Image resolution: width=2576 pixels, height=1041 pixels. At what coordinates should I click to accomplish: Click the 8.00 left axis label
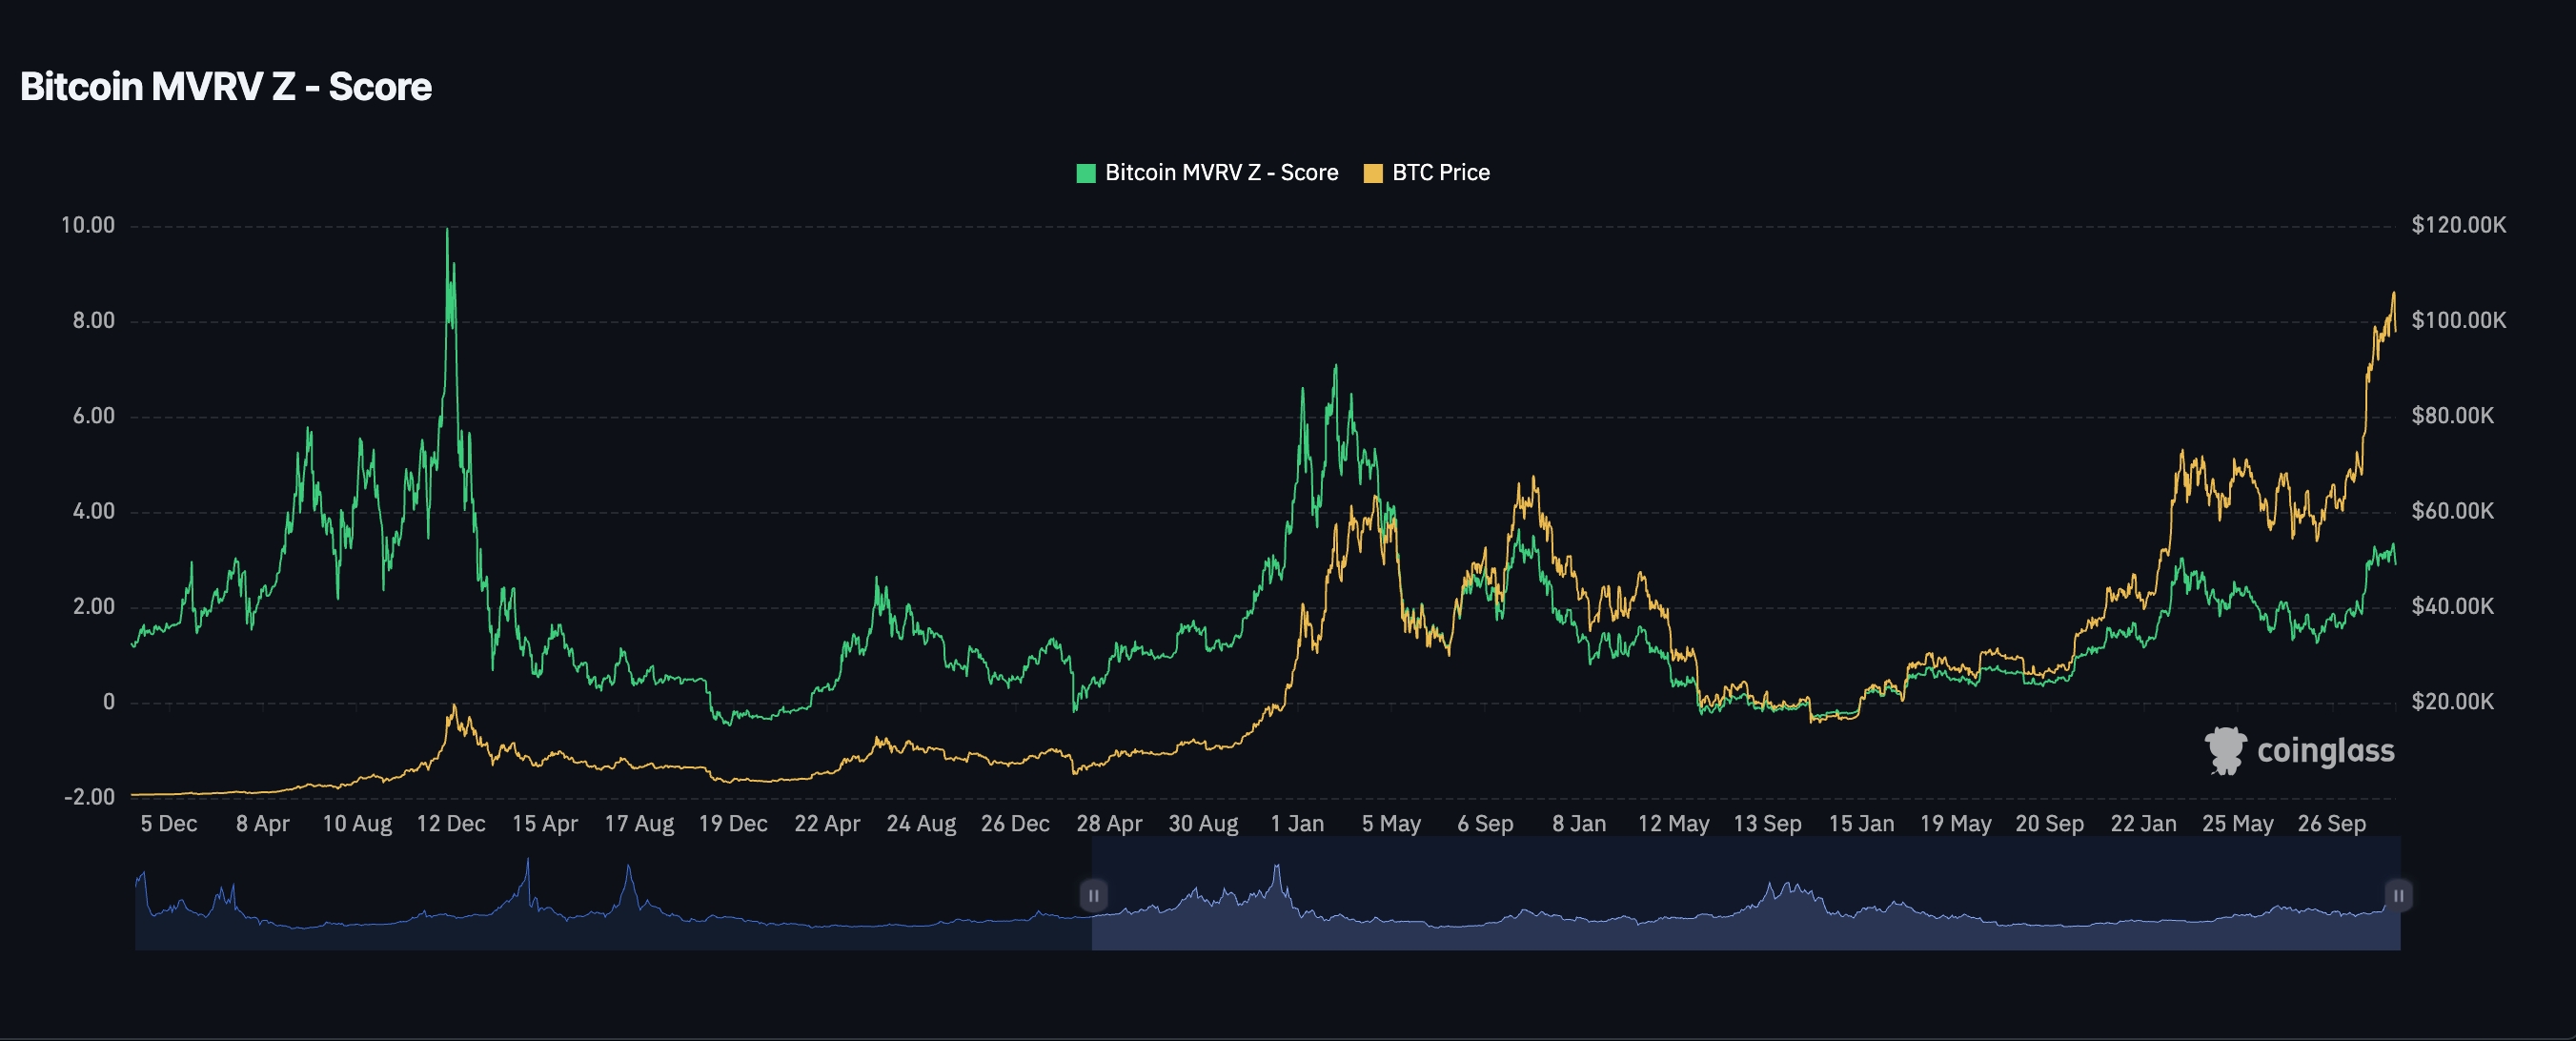[x=94, y=321]
